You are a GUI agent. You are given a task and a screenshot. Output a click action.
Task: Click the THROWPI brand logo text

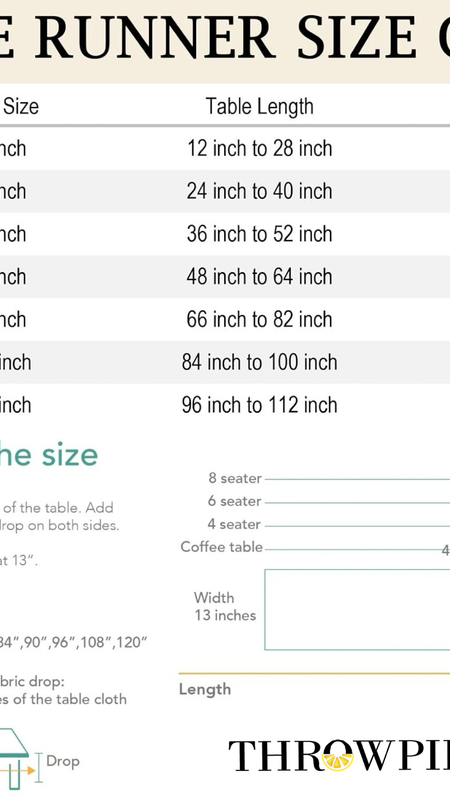tap(339, 756)
